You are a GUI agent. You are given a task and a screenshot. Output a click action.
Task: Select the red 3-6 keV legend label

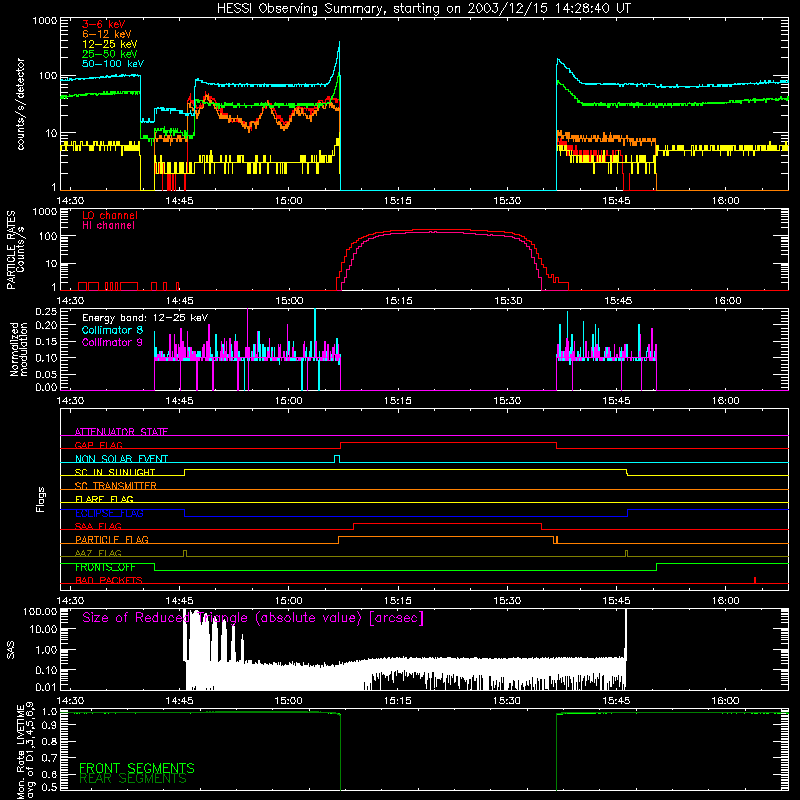click(x=104, y=24)
